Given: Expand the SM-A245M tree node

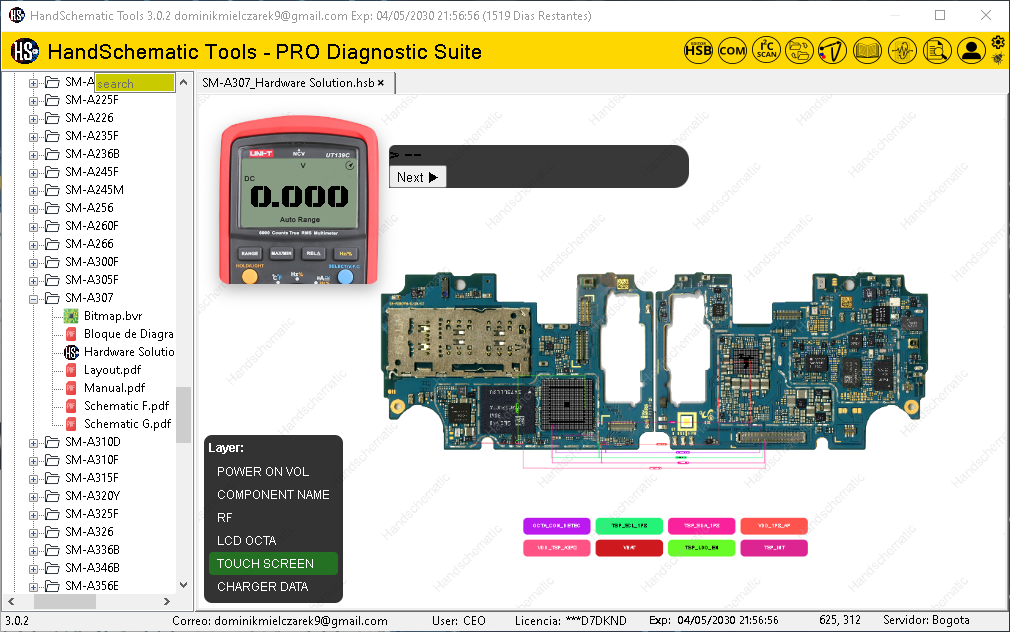Looking at the screenshot, I should tap(33, 191).
